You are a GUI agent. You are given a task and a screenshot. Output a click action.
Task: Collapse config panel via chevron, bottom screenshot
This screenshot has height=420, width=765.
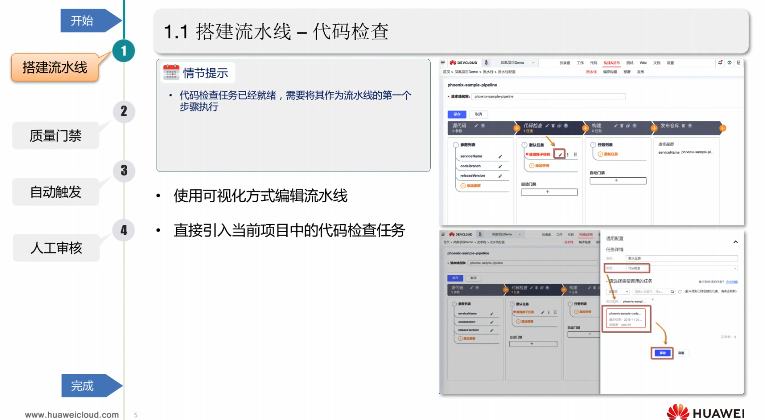point(736,242)
